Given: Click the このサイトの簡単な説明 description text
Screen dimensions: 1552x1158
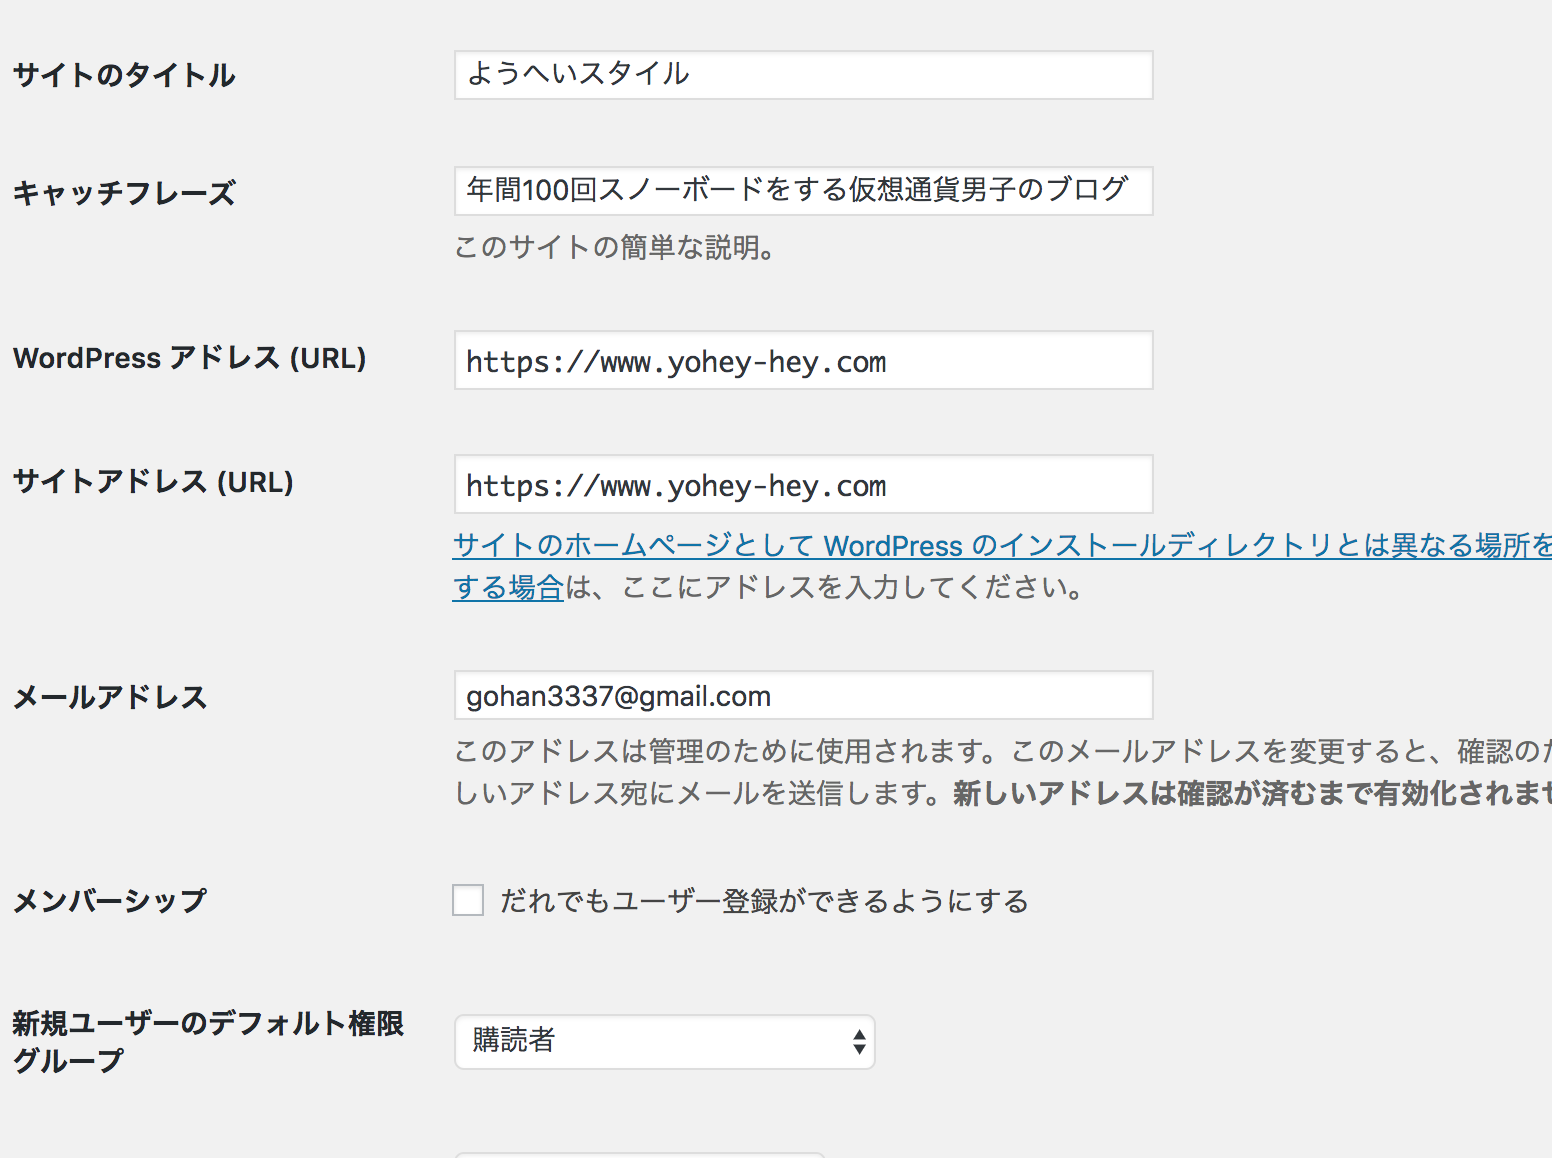Looking at the screenshot, I should point(615,247).
